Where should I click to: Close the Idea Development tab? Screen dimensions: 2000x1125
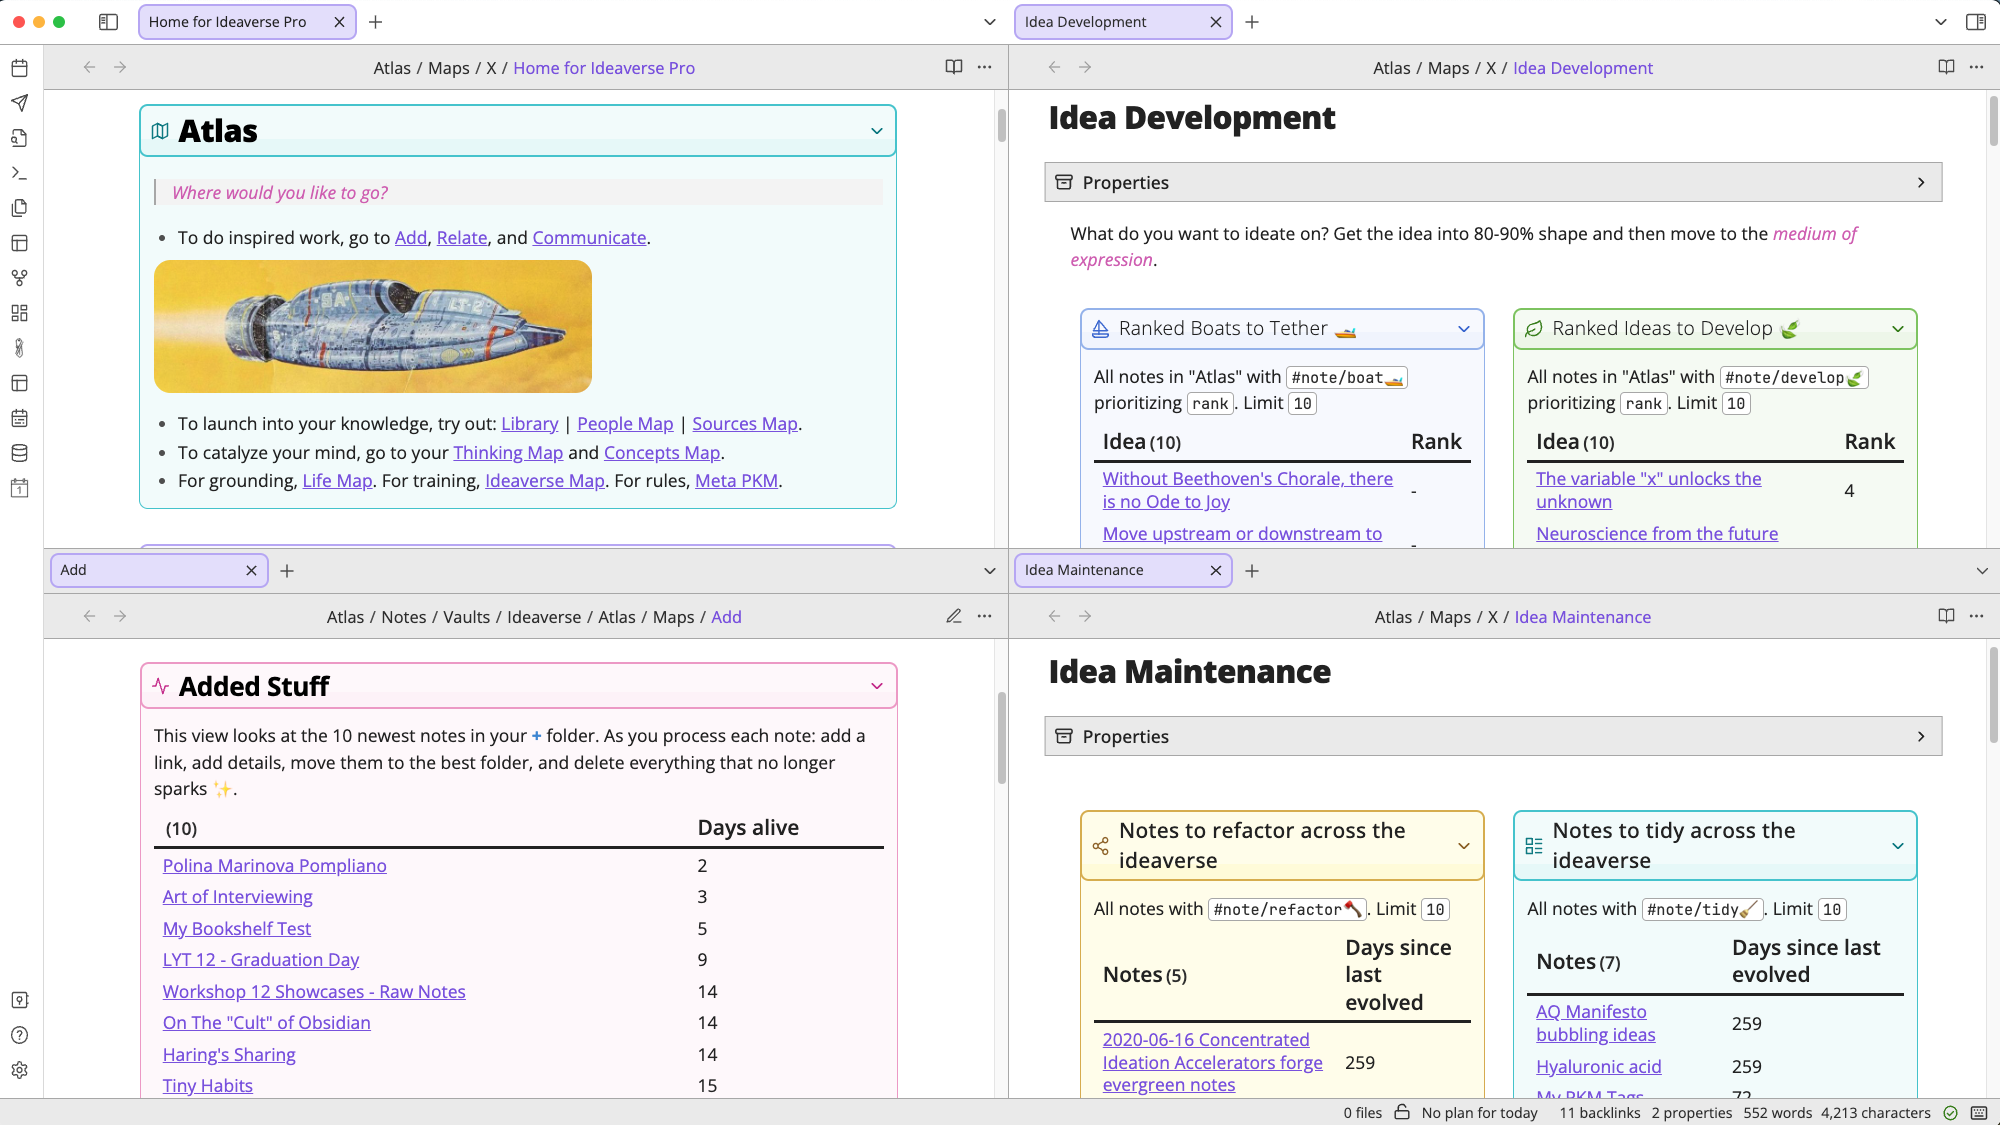click(x=1216, y=21)
